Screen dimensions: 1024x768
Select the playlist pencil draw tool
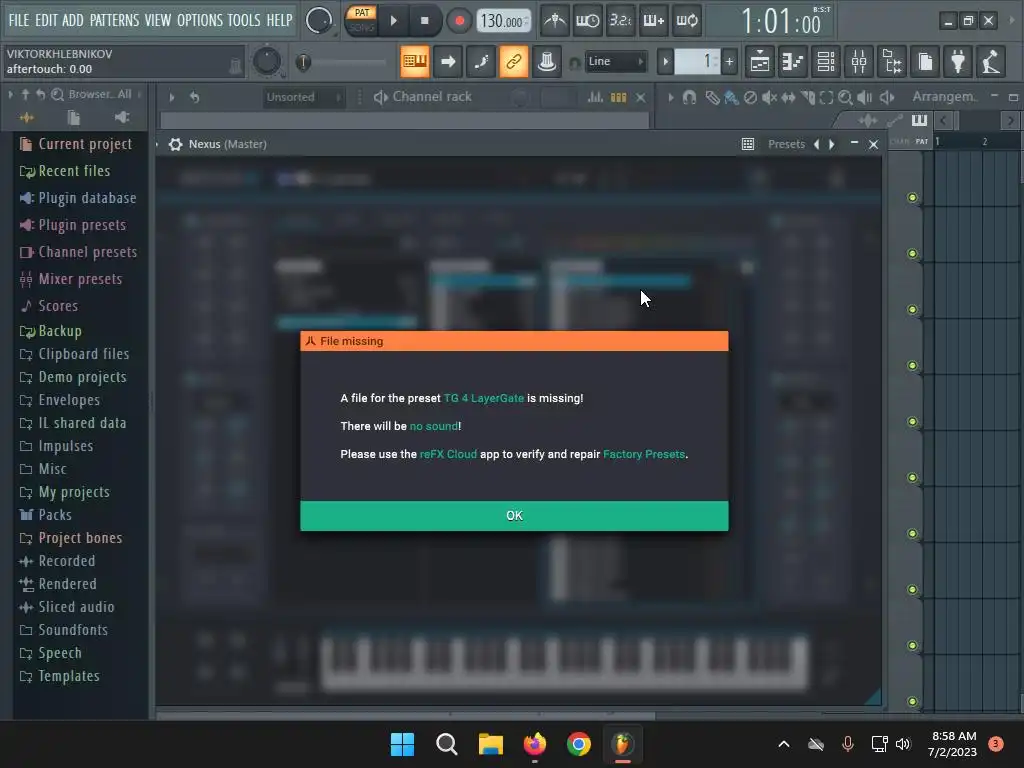click(x=712, y=97)
